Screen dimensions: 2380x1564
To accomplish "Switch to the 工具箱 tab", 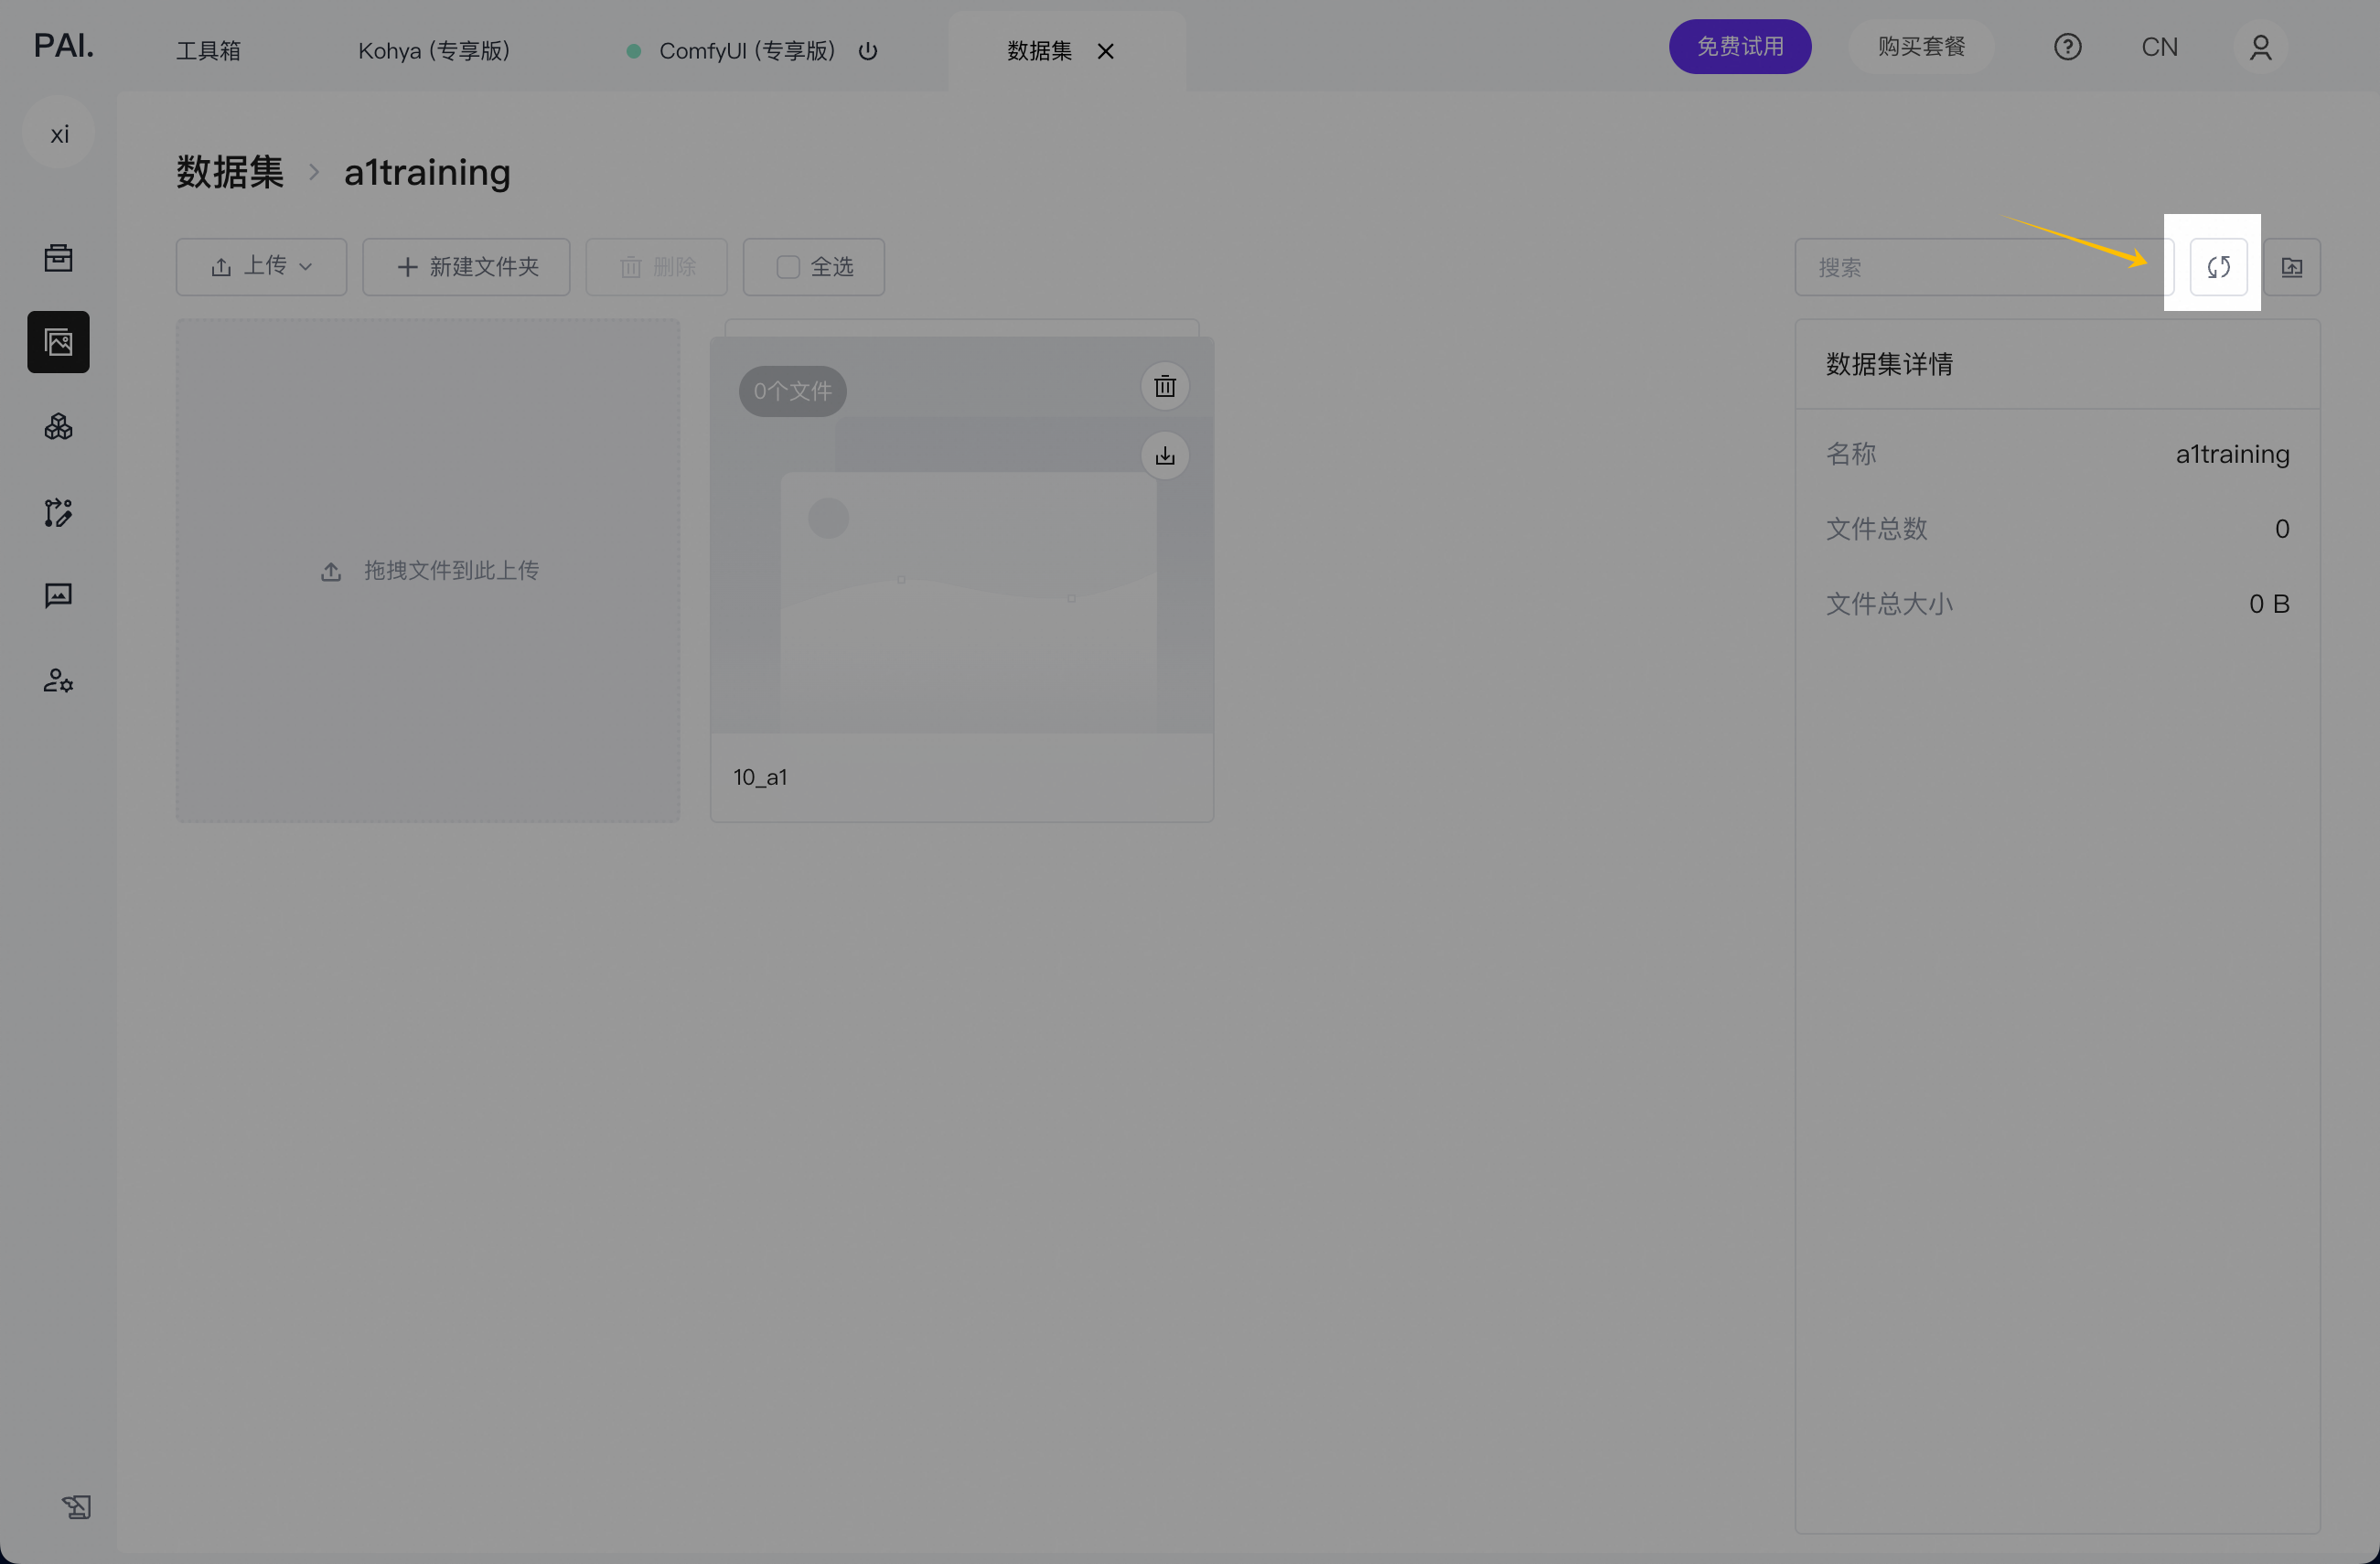I will point(208,51).
